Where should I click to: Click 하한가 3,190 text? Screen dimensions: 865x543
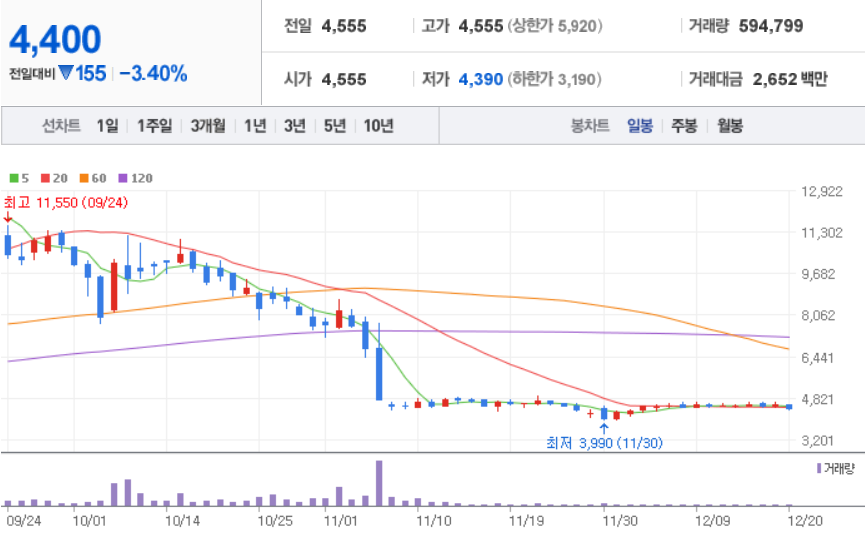point(554,79)
